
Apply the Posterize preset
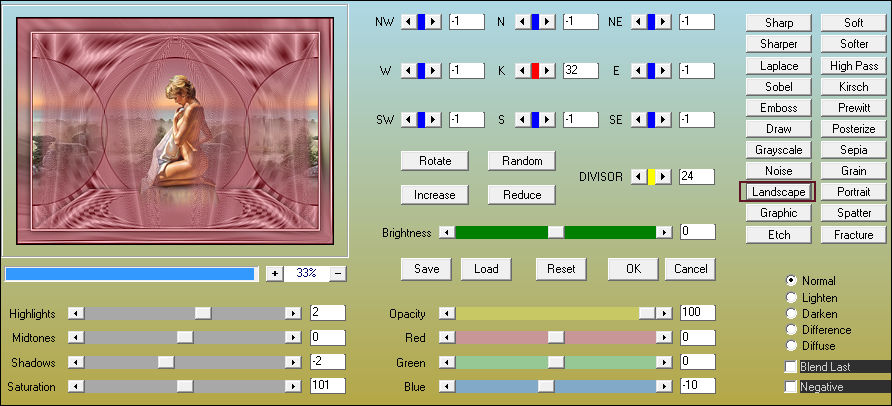[x=853, y=129]
